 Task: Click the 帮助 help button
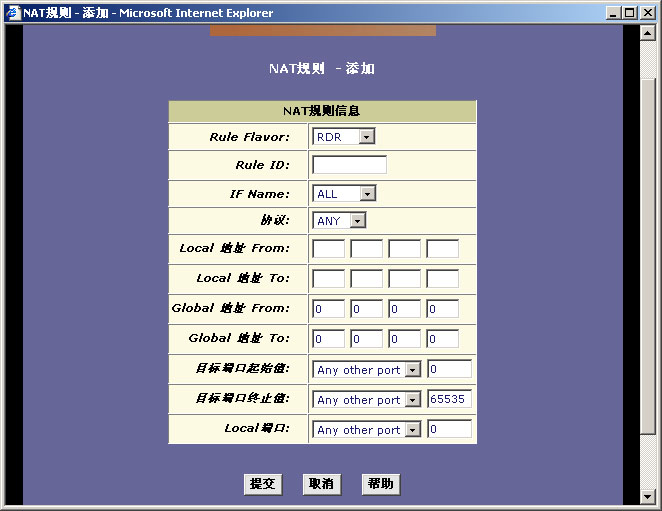(x=381, y=484)
